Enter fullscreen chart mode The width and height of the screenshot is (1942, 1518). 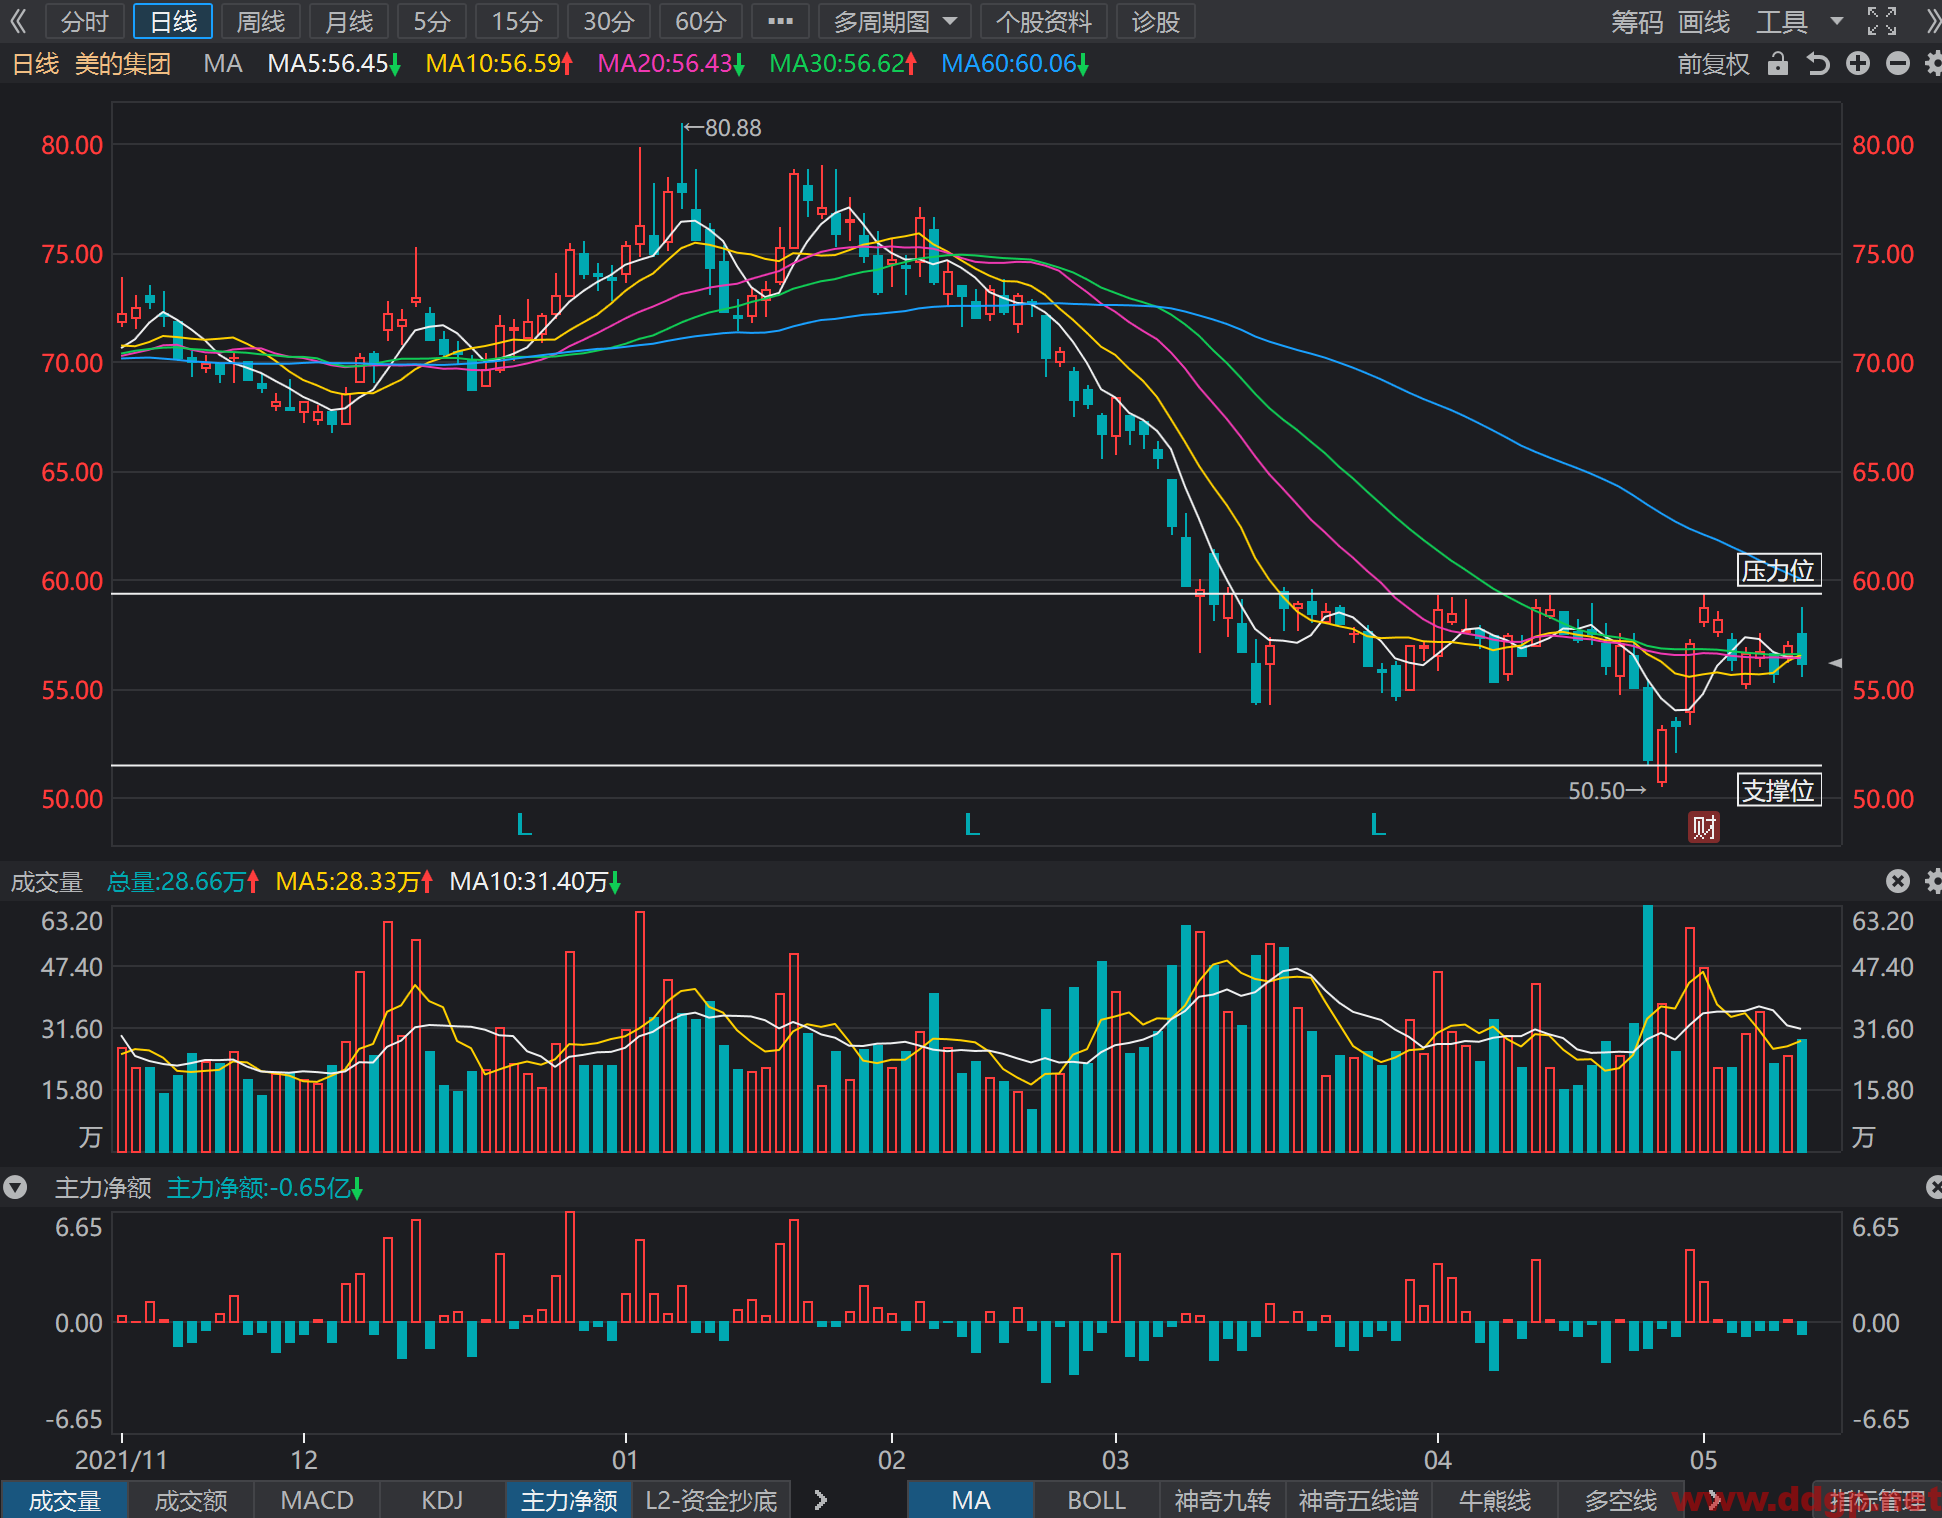click(1882, 21)
